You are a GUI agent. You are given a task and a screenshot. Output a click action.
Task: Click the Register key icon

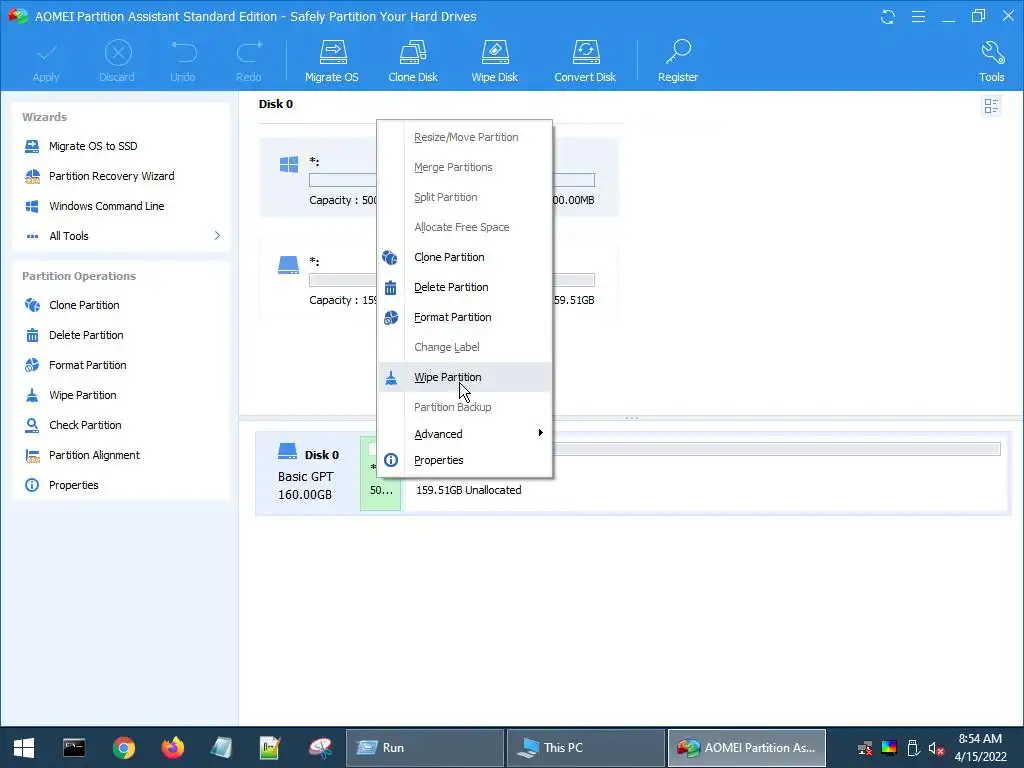(678, 61)
